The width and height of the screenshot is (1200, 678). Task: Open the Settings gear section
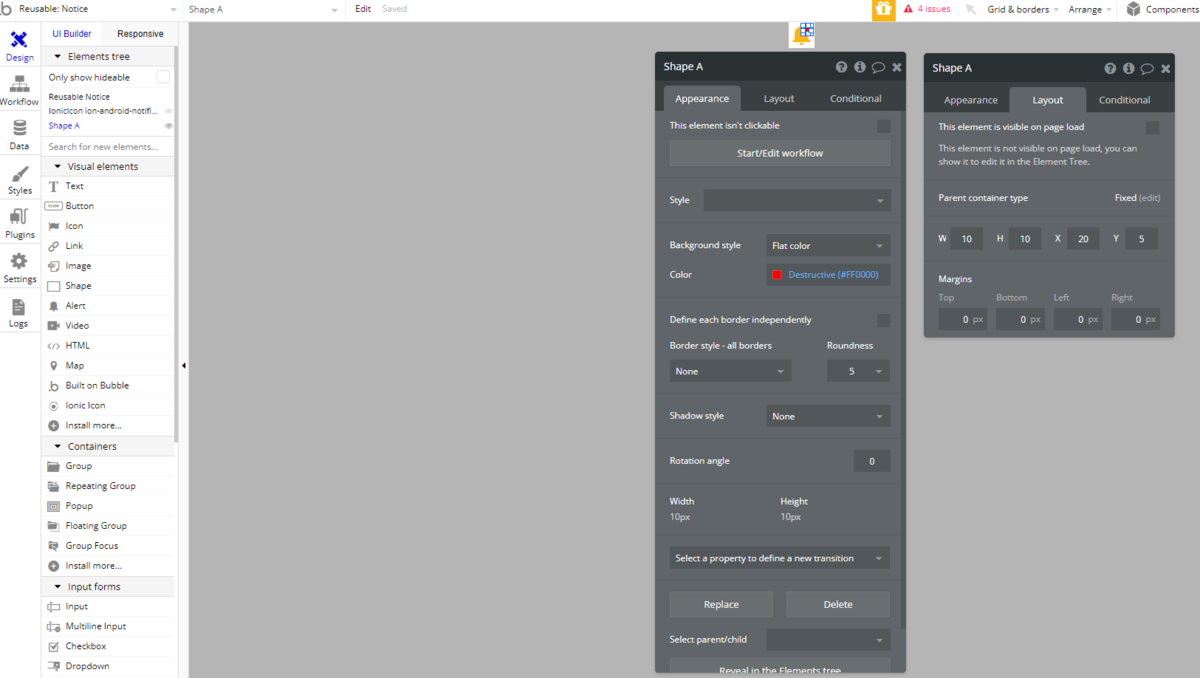coord(19,268)
